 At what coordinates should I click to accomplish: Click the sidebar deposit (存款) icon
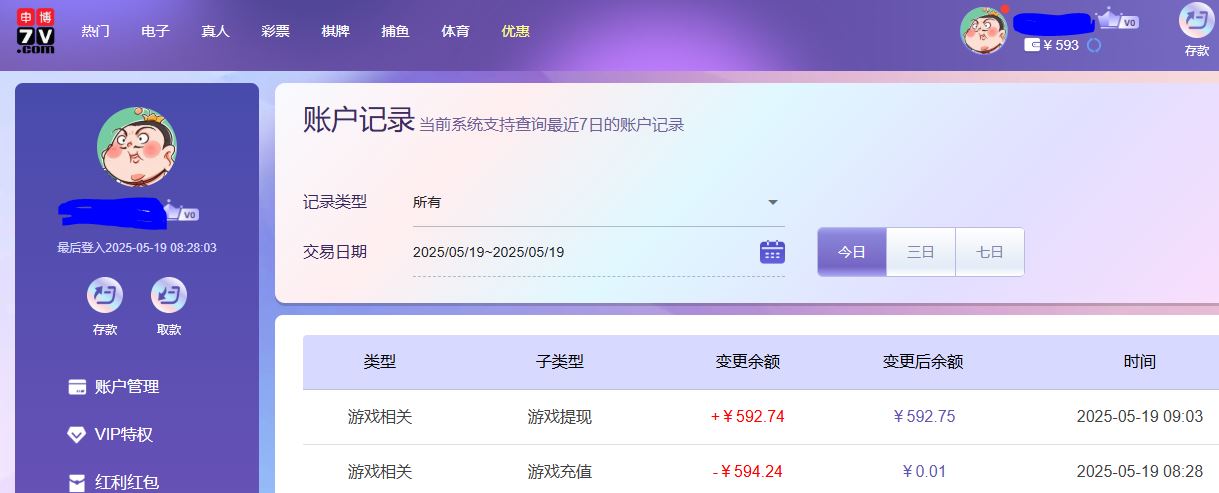tap(105, 296)
